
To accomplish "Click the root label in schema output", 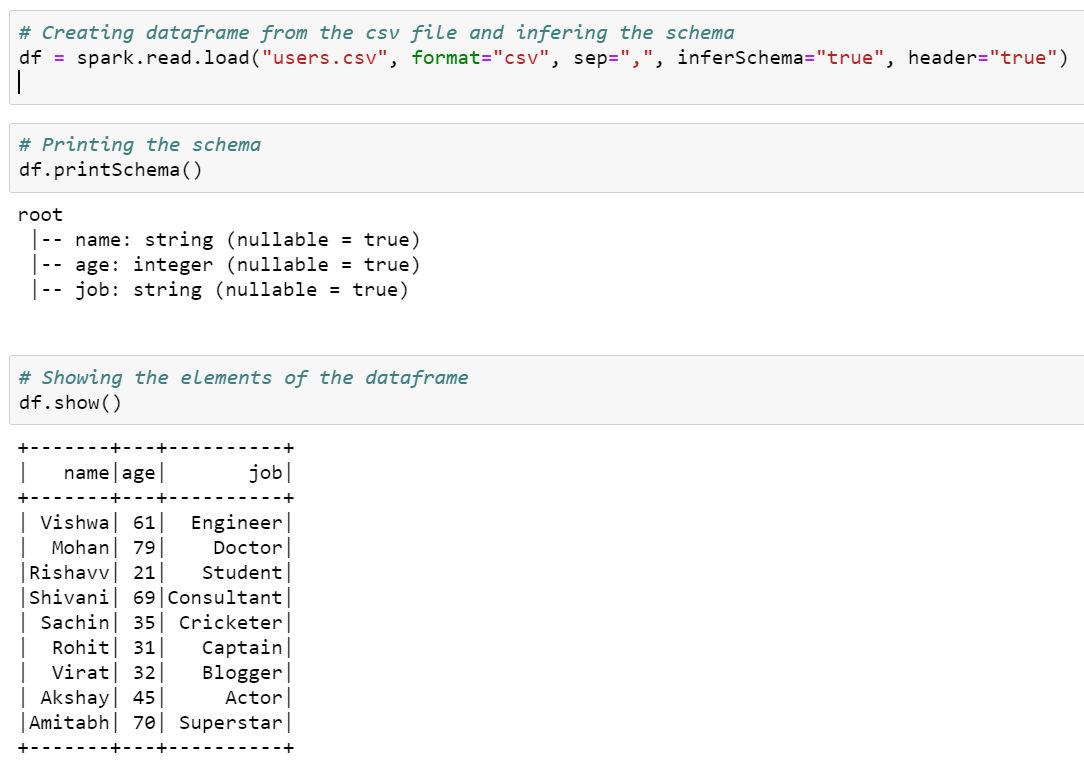I will [x=39, y=214].
